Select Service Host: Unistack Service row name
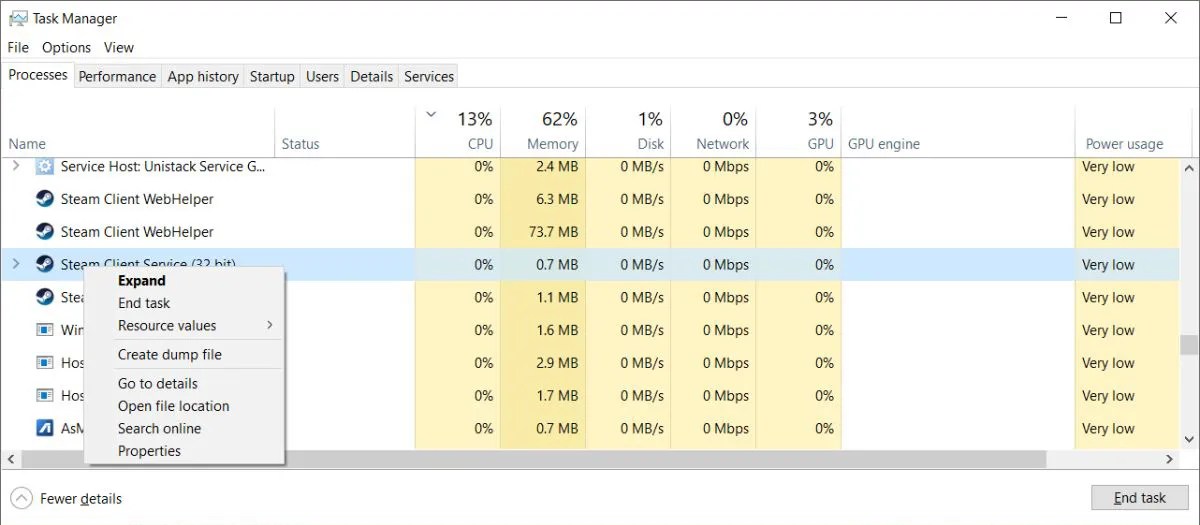This screenshot has width=1200, height=525. coord(163,167)
